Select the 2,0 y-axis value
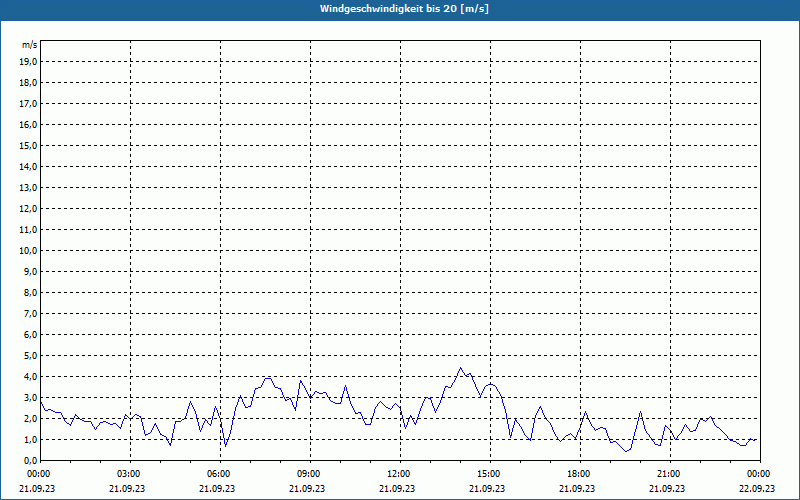 point(30,418)
